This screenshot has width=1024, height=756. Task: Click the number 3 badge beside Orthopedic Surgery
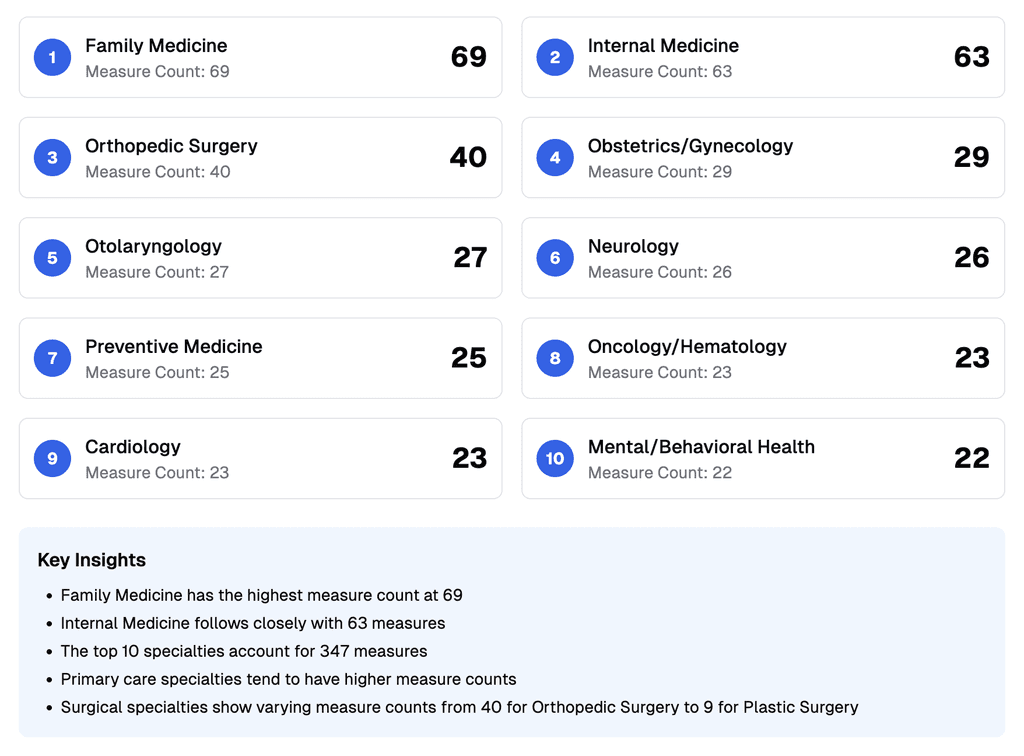pos(52,157)
